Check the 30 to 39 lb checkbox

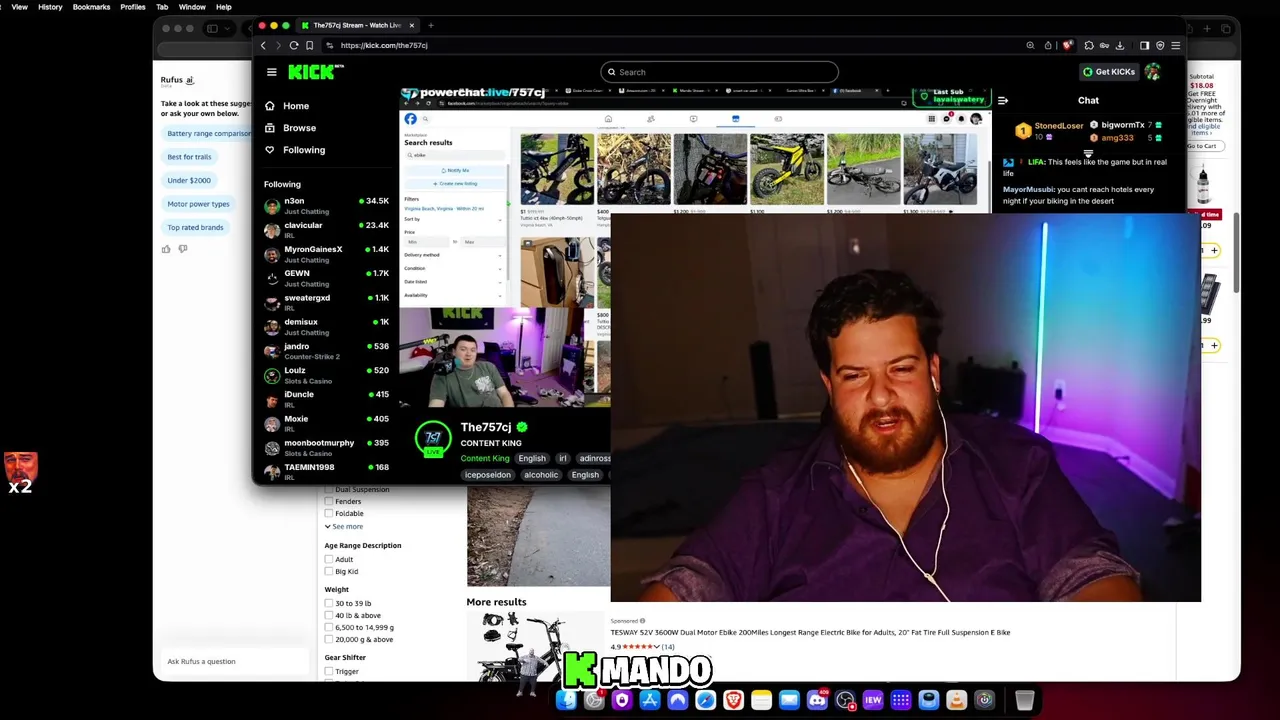tap(329, 603)
